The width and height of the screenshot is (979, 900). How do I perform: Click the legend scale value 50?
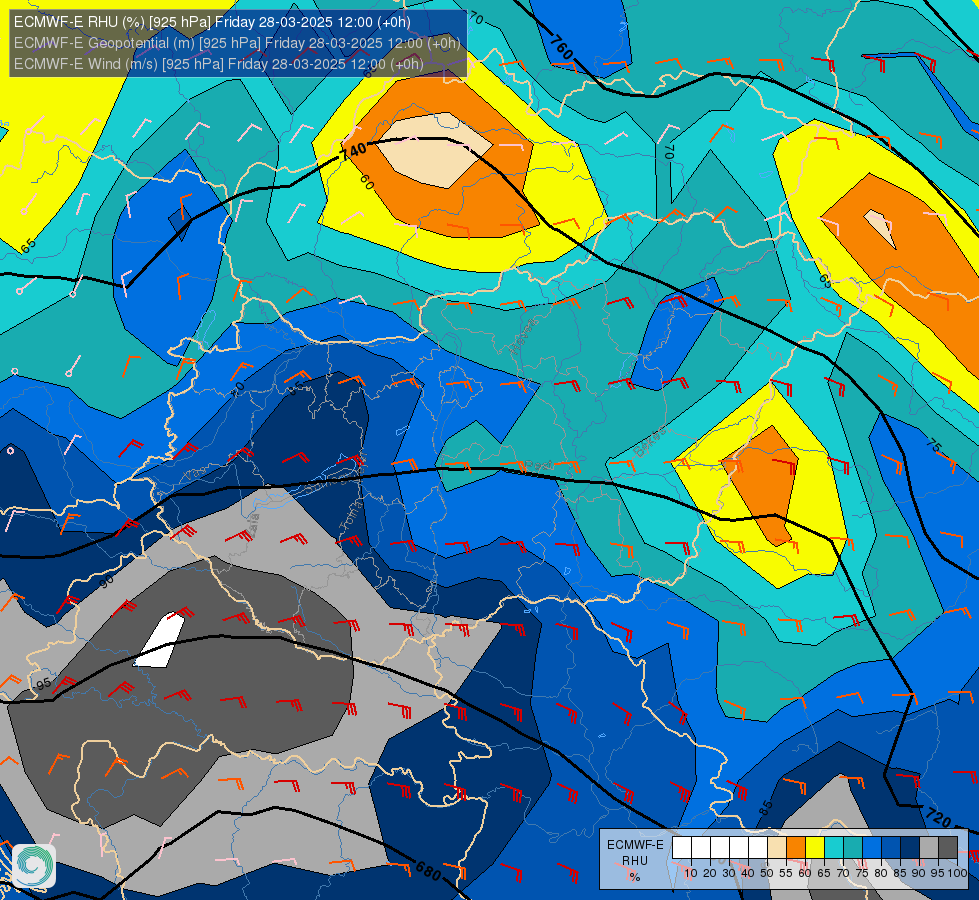click(x=767, y=873)
